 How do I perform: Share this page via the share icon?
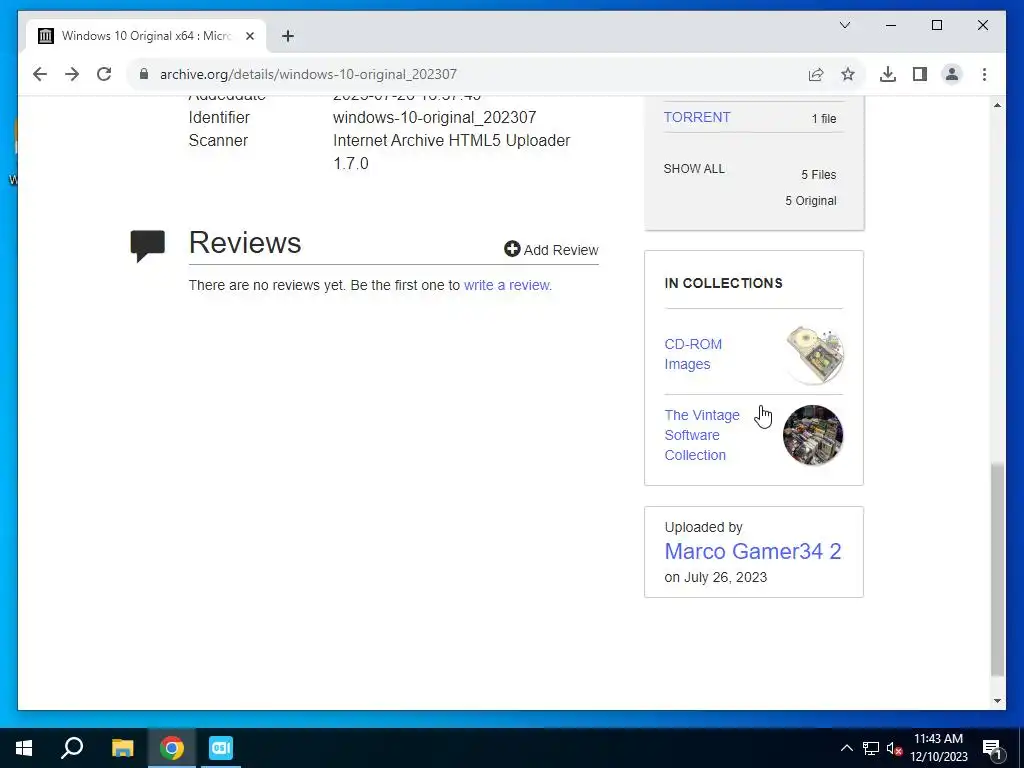(x=816, y=74)
